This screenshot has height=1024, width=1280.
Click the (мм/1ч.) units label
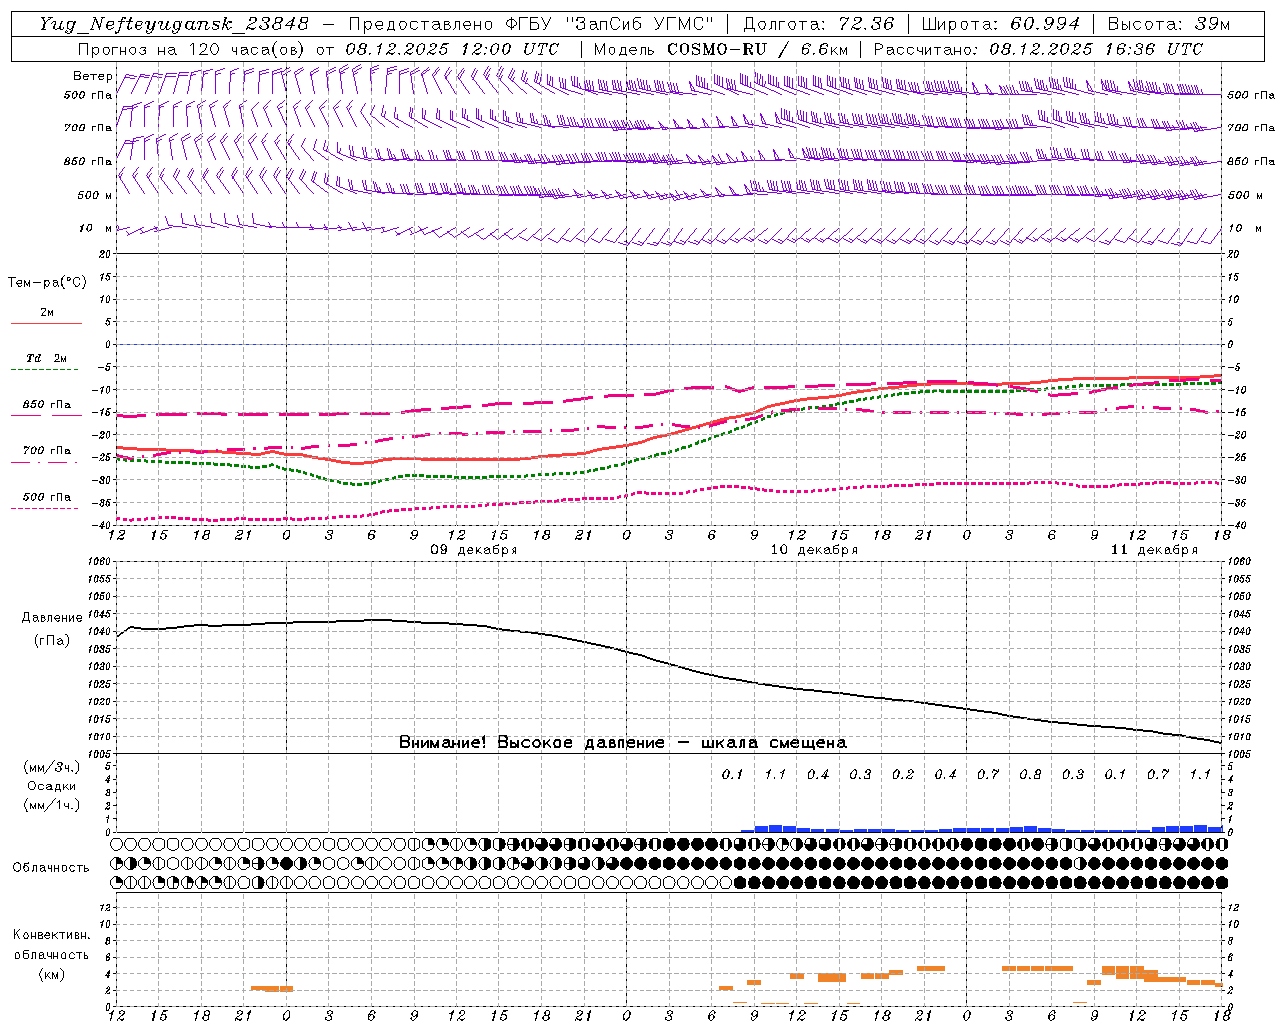(x=51, y=805)
